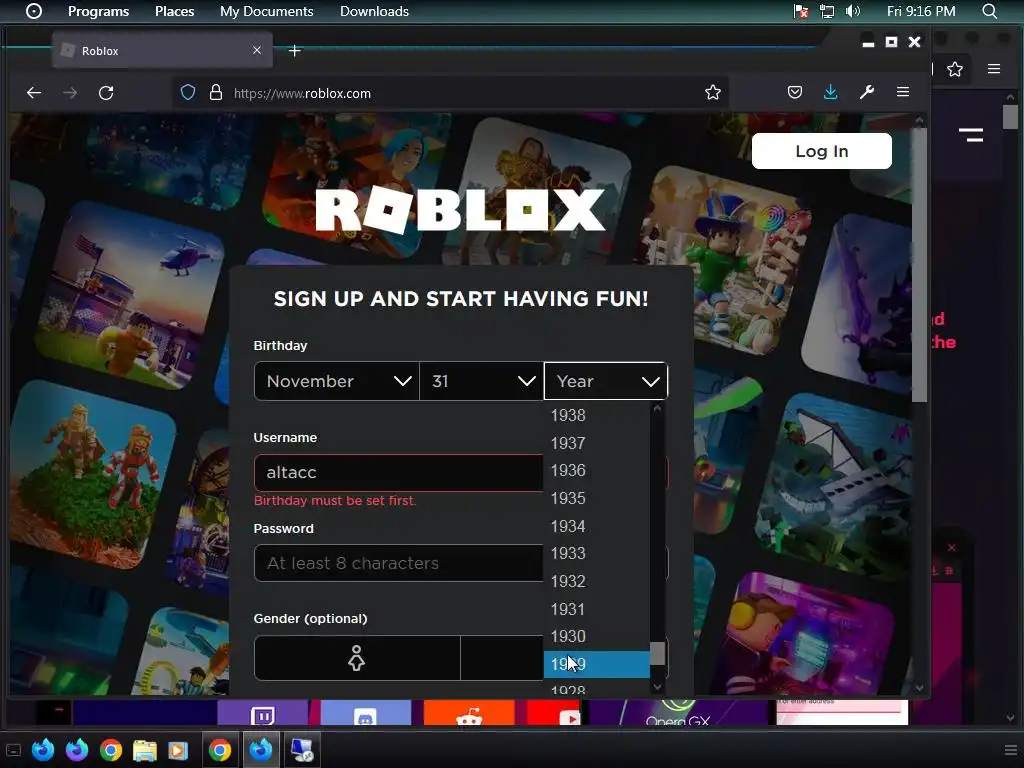Open the Programs menu
The image size is (1024, 768).
pyautogui.click(x=99, y=11)
